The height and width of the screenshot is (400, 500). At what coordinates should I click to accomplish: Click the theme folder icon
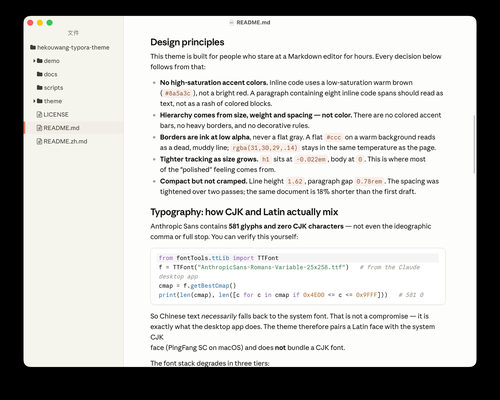coord(40,101)
